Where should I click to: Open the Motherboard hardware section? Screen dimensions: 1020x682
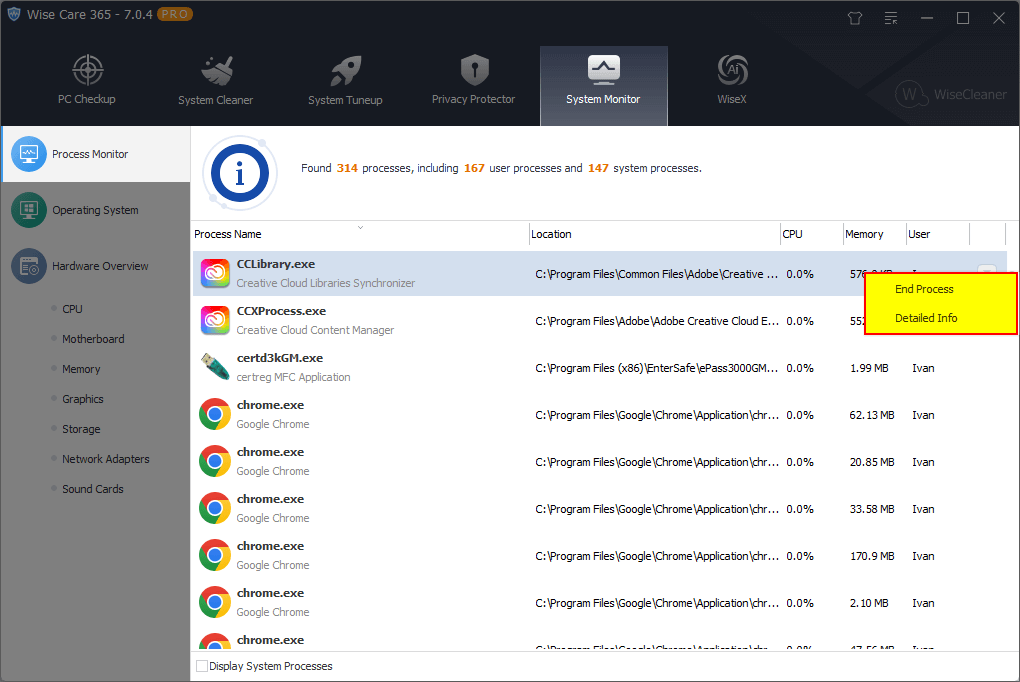[x=93, y=339]
